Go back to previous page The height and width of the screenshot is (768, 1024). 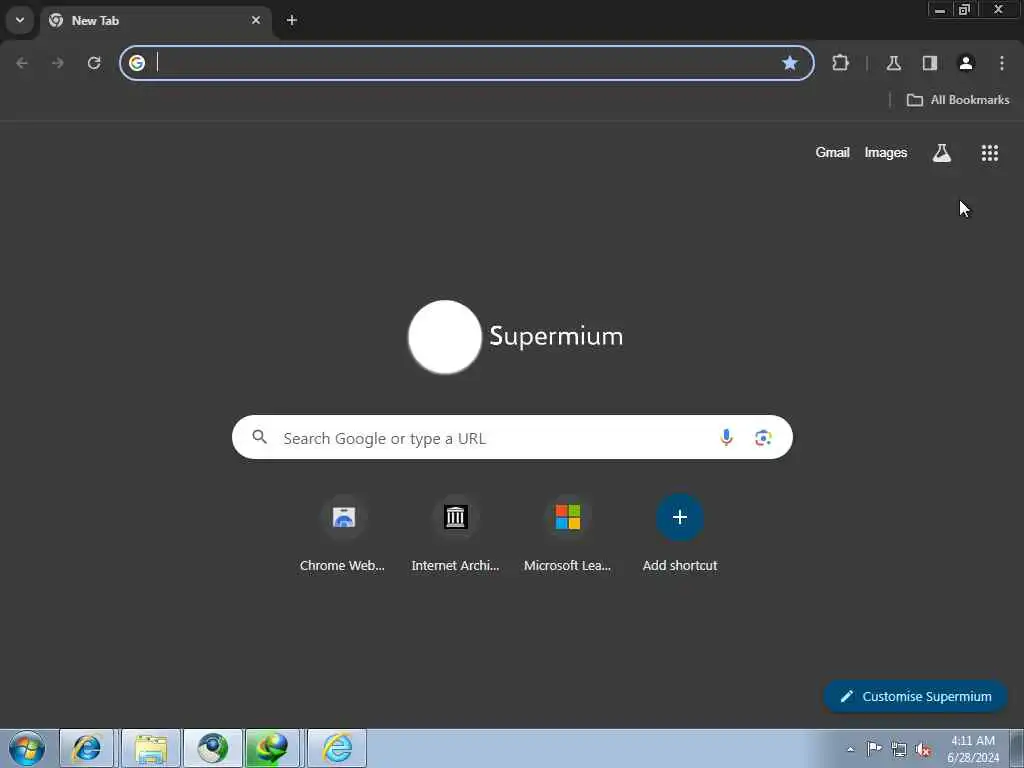click(x=22, y=63)
